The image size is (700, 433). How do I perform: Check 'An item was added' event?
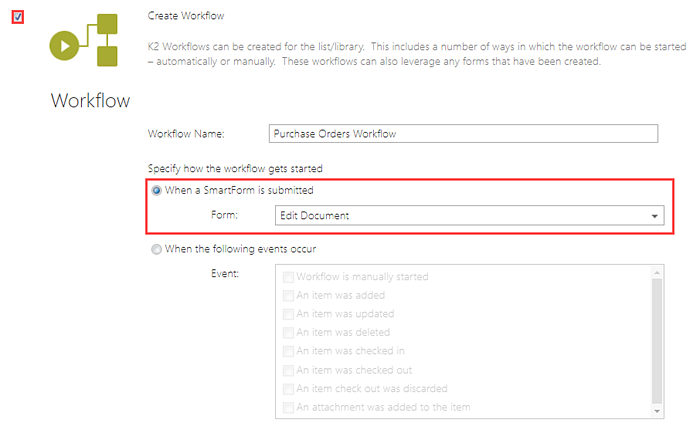pyautogui.click(x=289, y=295)
